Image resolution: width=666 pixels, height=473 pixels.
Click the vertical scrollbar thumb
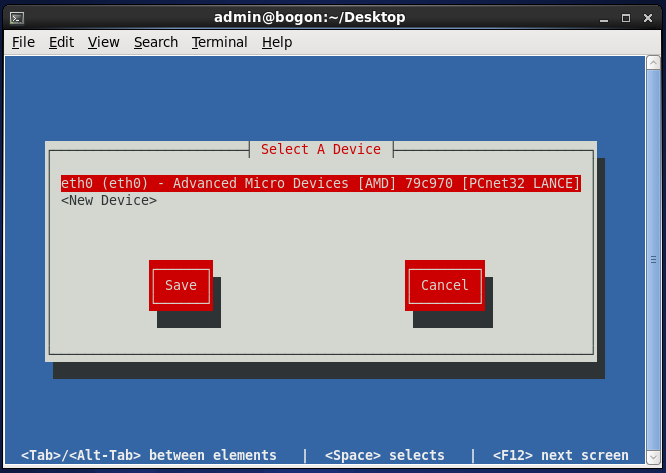(x=653, y=260)
